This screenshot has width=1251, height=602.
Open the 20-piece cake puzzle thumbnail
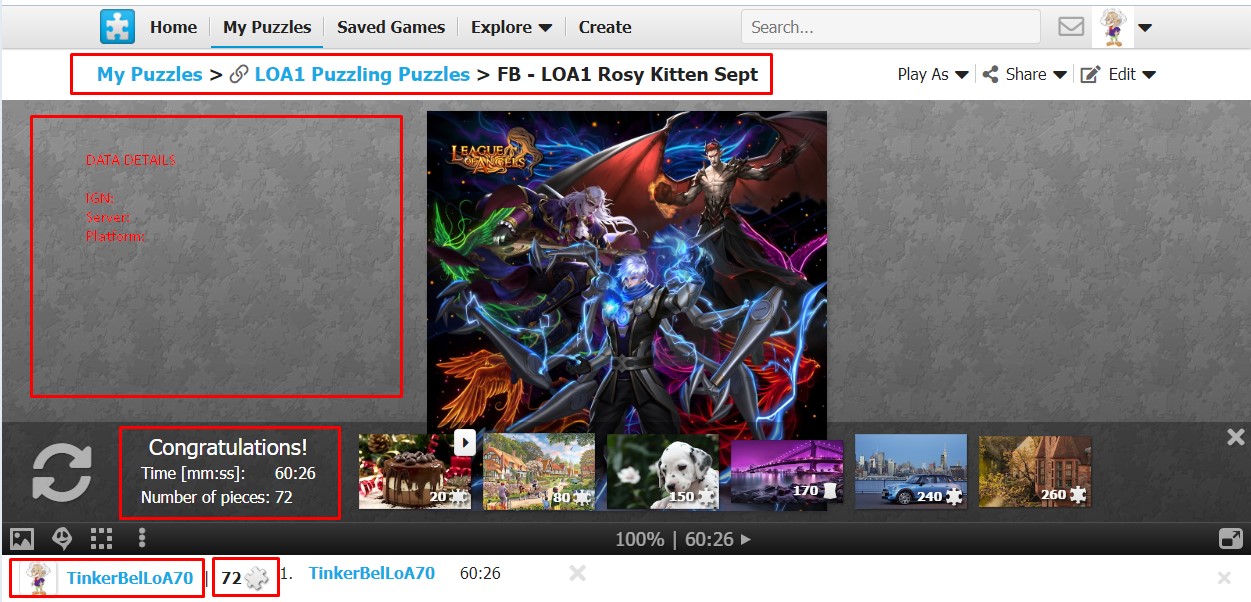415,471
